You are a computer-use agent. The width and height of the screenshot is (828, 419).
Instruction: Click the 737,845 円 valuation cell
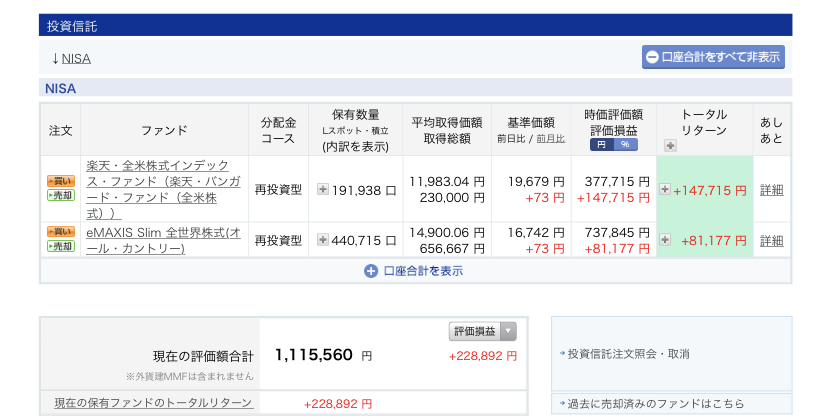click(x=617, y=232)
